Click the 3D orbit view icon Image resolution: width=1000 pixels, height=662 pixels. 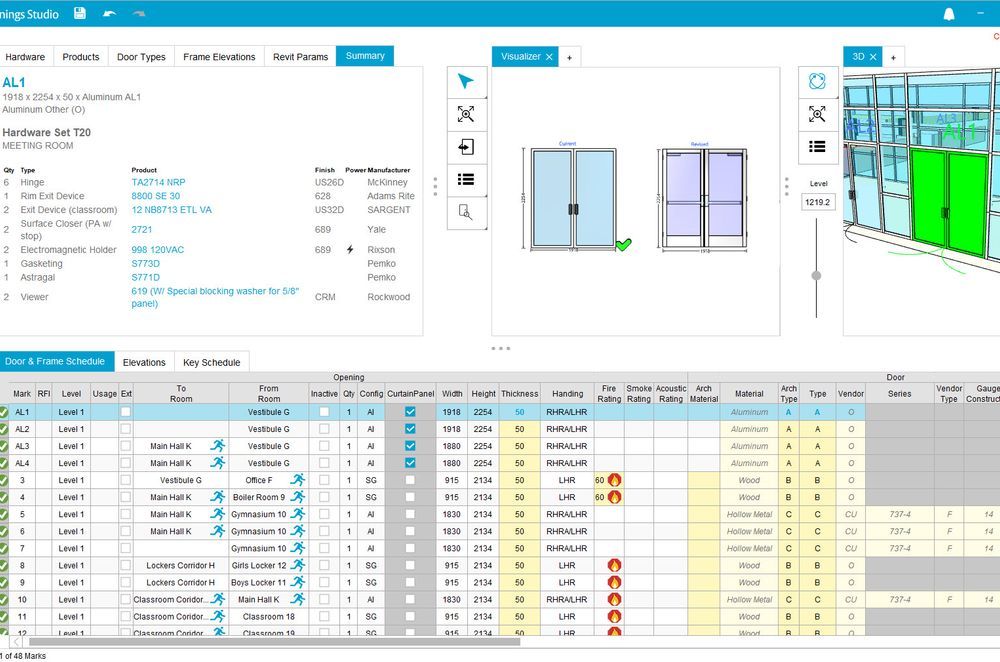click(x=817, y=82)
